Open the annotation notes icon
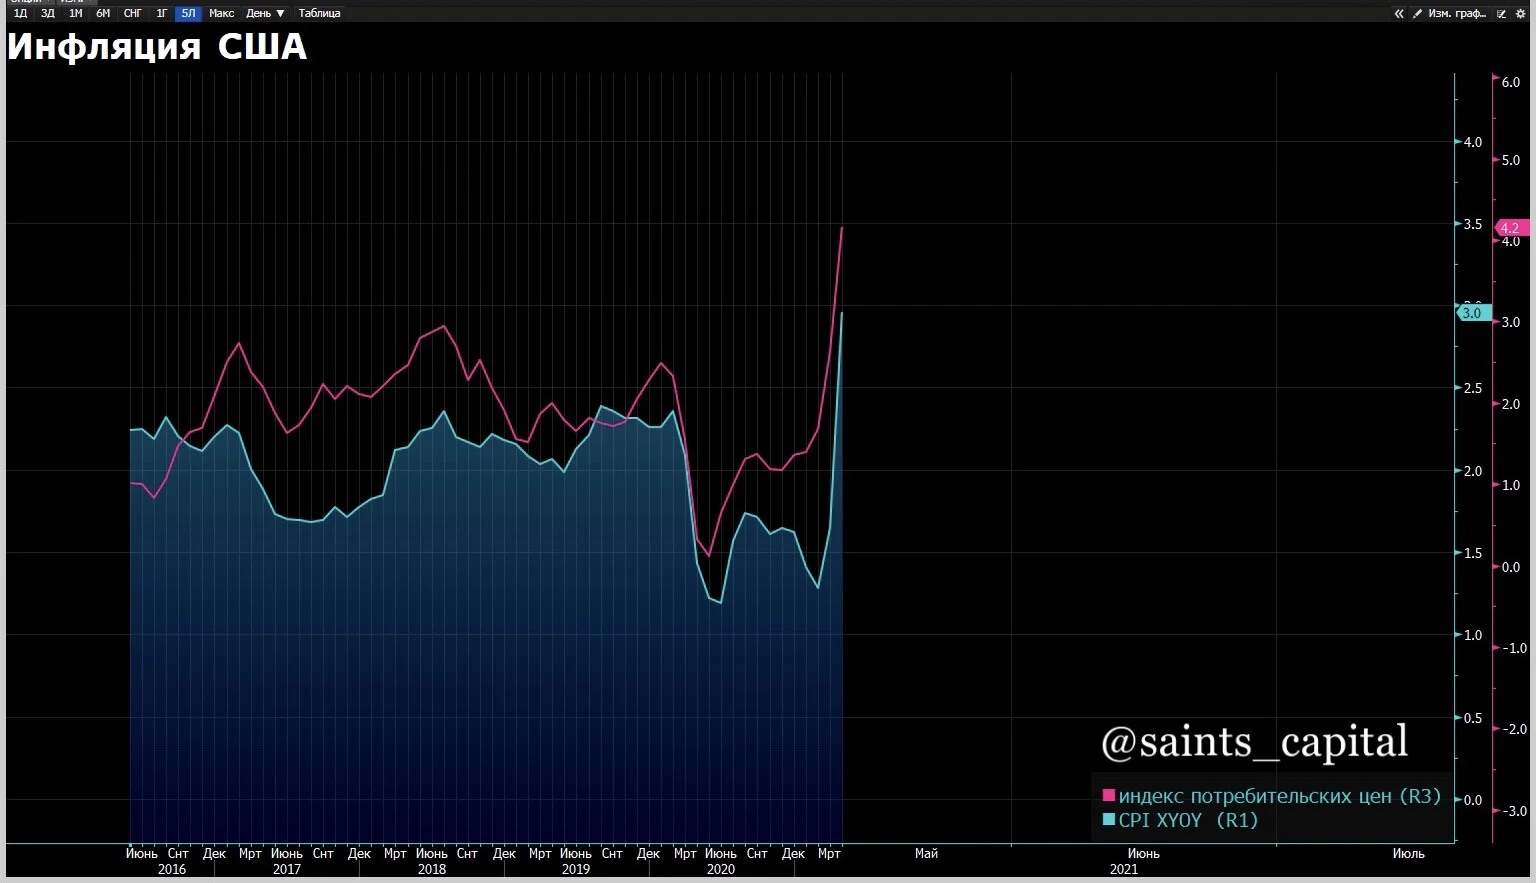 pos(1501,14)
